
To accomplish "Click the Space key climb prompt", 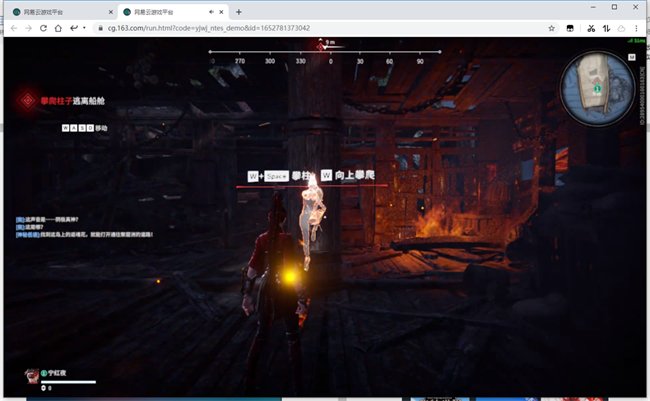I will coord(276,176).
